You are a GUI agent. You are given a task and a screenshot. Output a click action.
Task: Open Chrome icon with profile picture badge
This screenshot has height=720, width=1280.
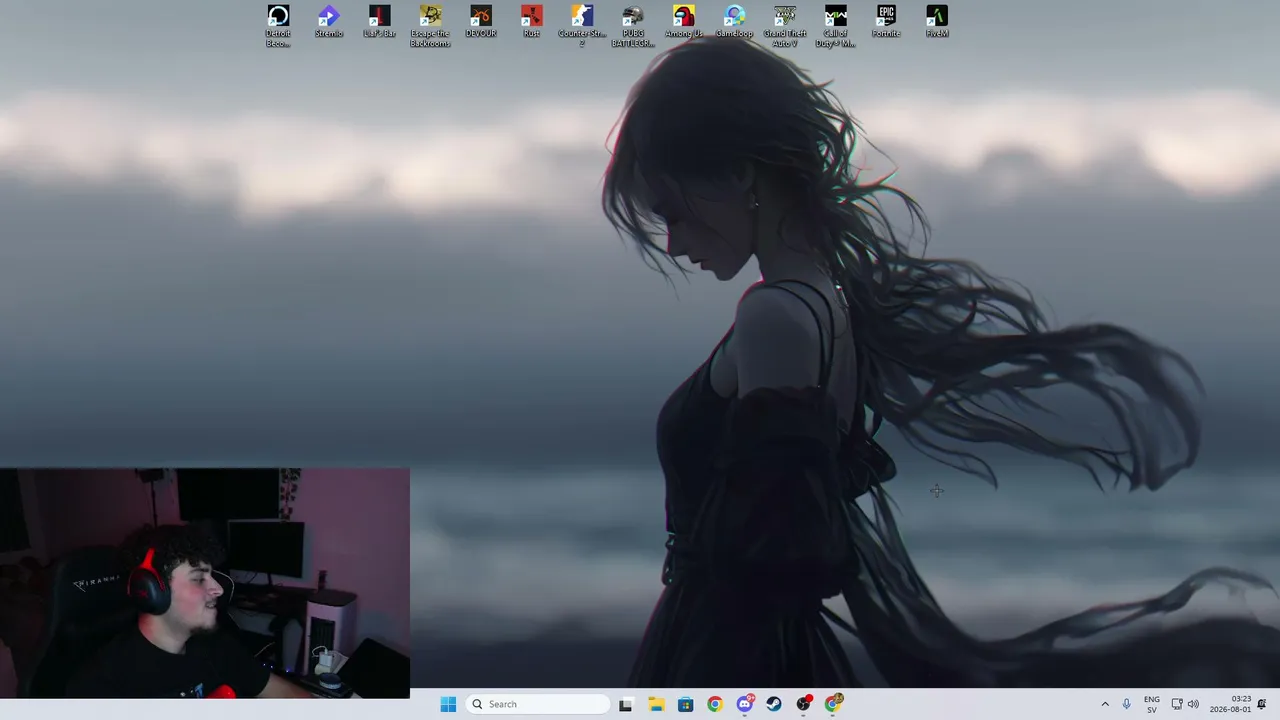[x=833, y=704]
